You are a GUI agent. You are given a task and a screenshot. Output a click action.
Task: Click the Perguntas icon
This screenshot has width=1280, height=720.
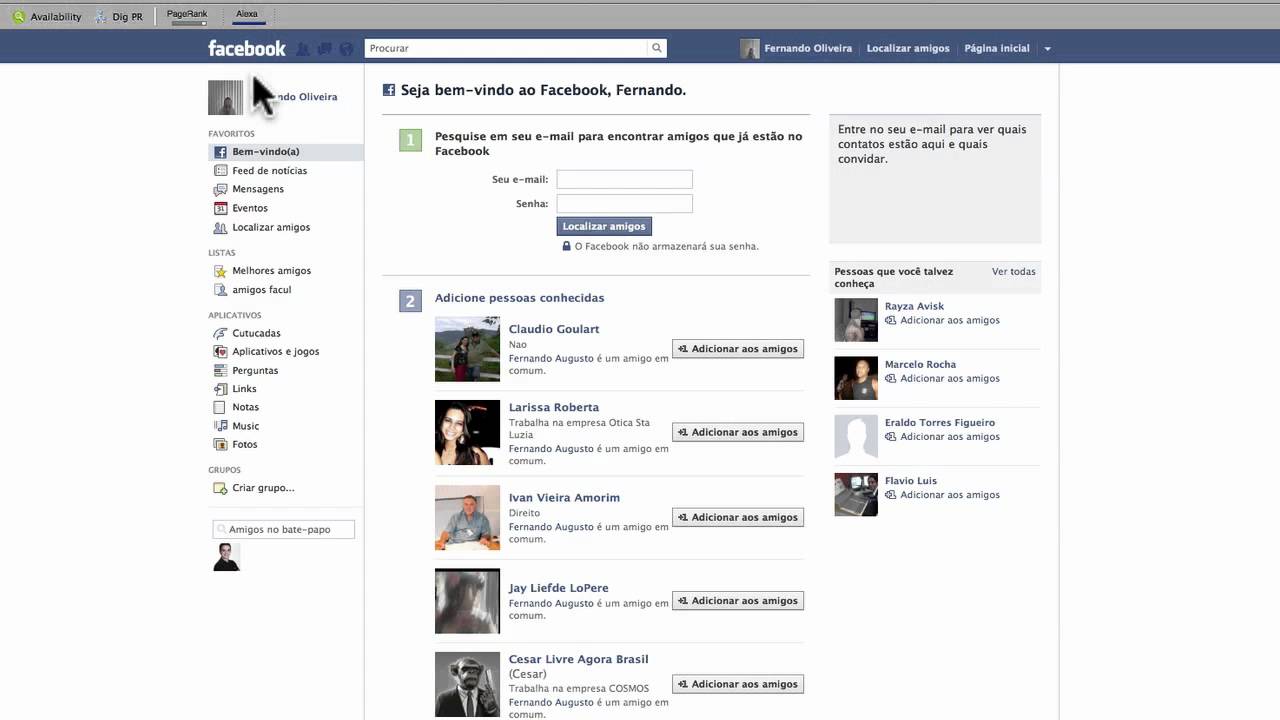[x=221, y=370]
